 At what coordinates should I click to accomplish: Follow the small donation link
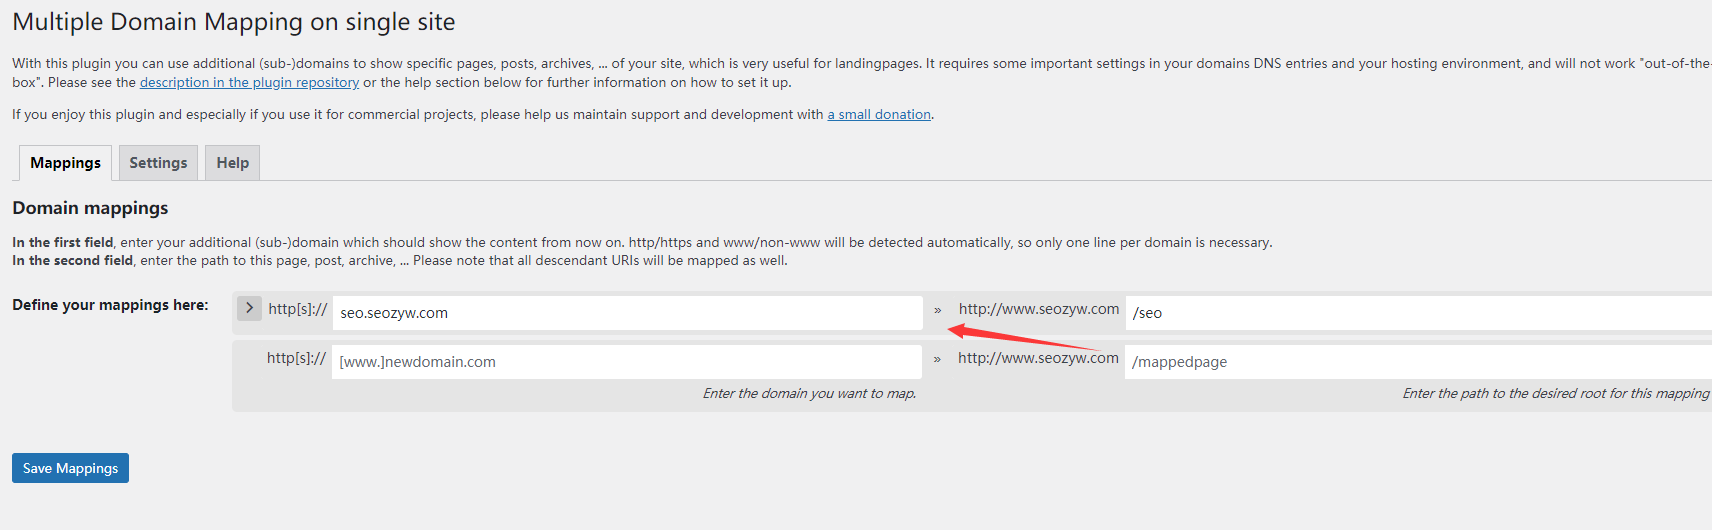pos(879,115)
